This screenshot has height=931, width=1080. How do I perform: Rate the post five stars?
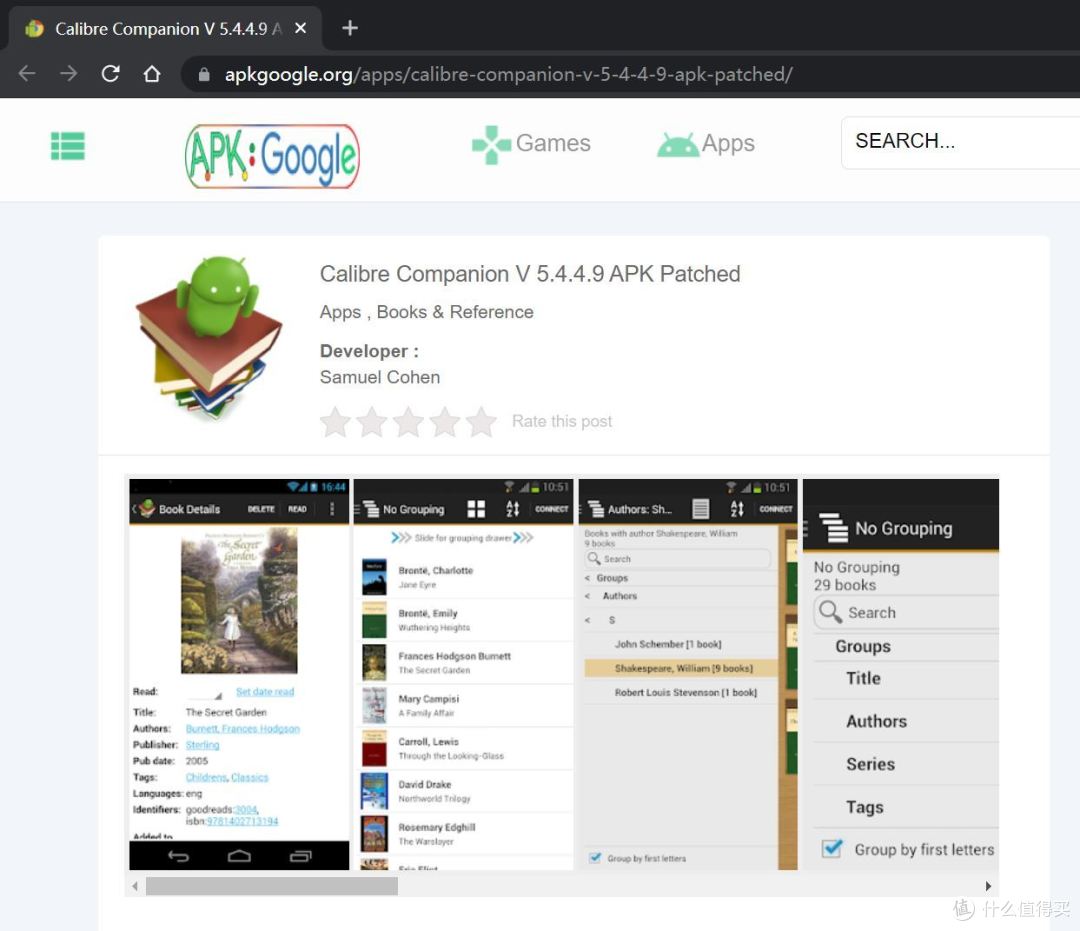point(481,421)
